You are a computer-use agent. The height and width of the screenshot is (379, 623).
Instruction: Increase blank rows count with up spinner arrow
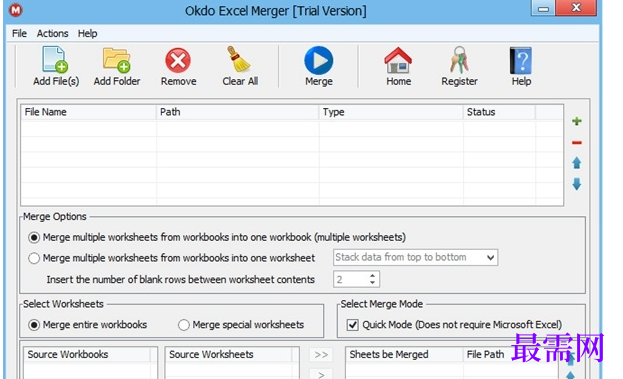tap(372, 275)
